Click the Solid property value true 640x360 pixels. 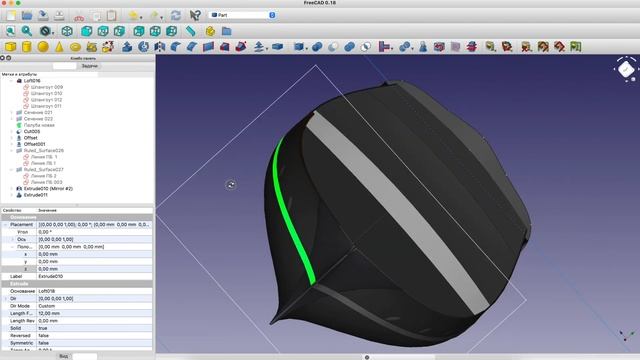(95, 328)
